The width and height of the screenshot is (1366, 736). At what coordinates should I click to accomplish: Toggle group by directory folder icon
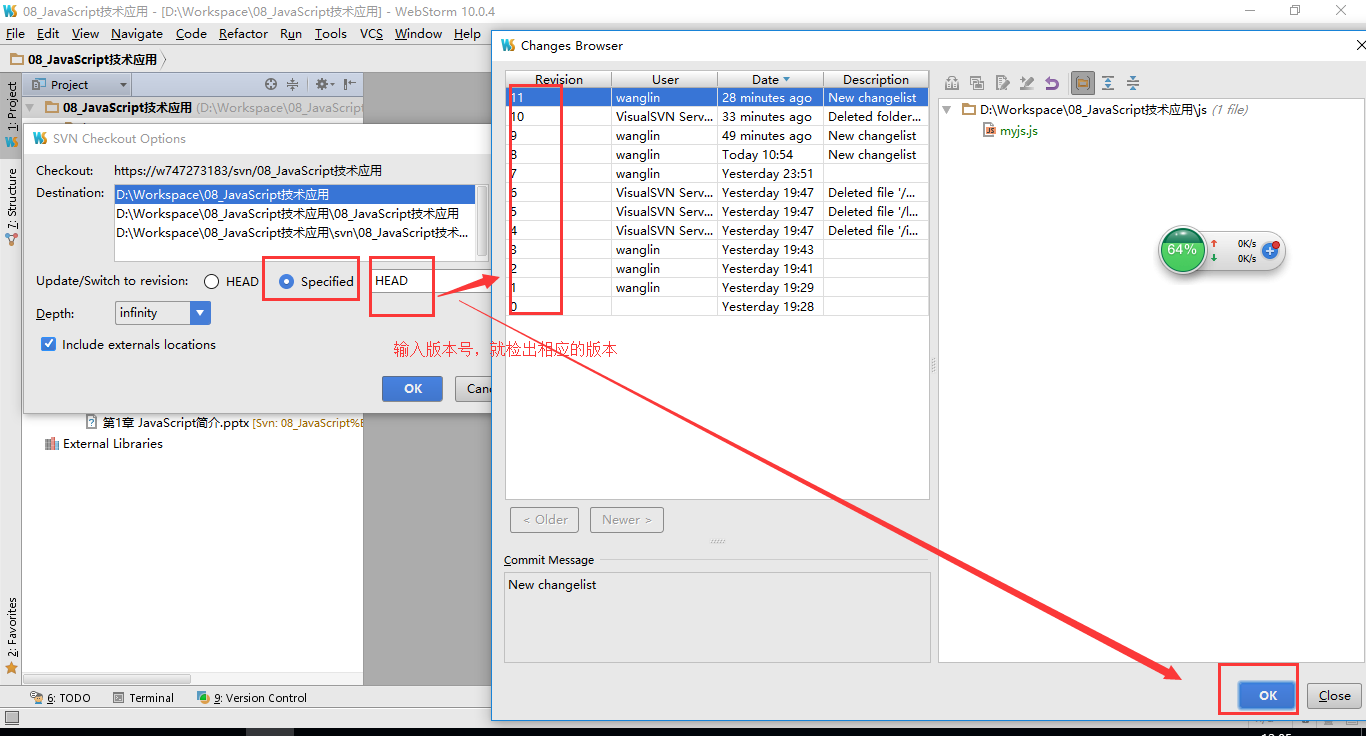coord(1081,83)
